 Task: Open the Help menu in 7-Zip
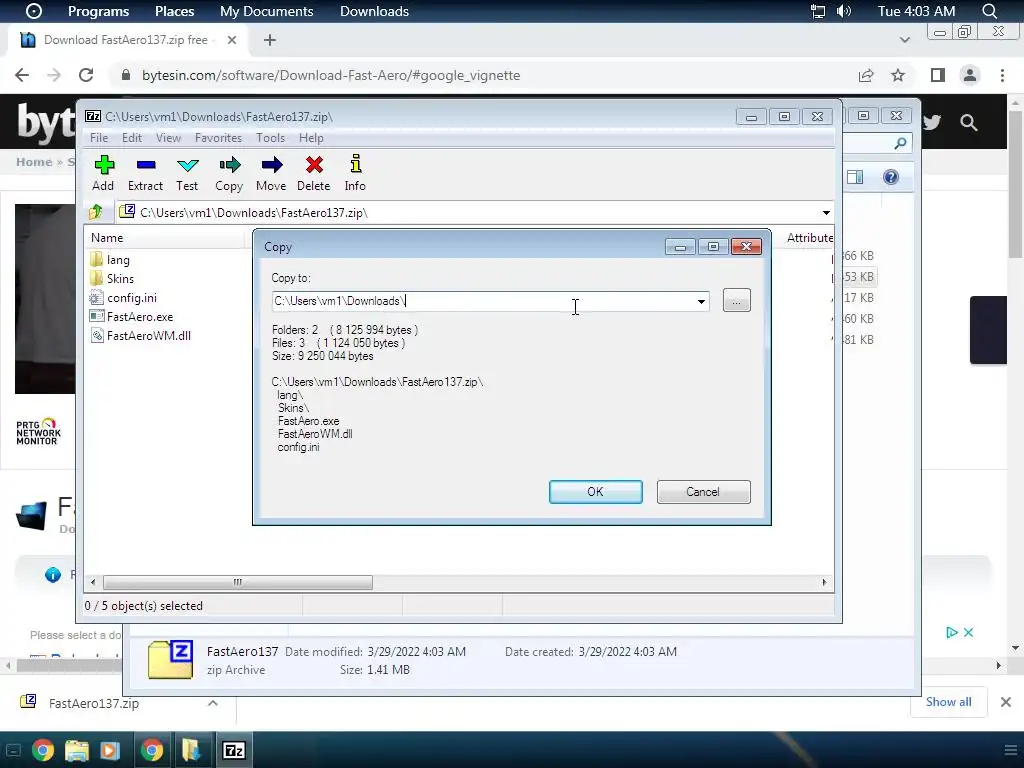click(x=312, y=138)
